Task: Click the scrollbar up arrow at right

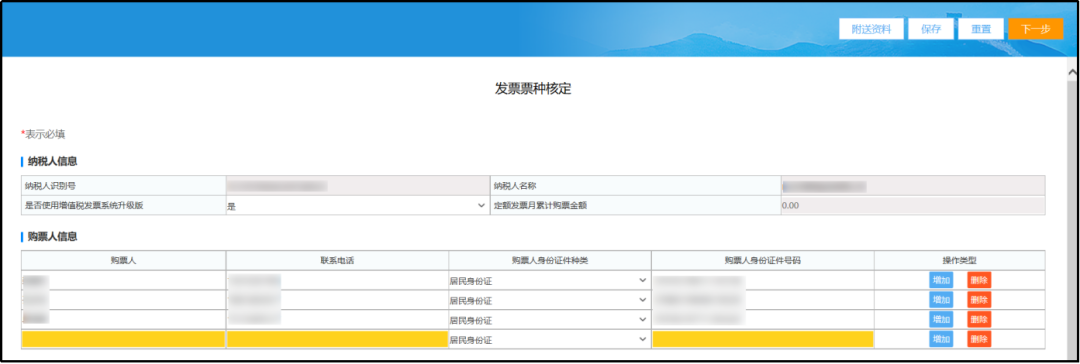Action: (1071, 72)
